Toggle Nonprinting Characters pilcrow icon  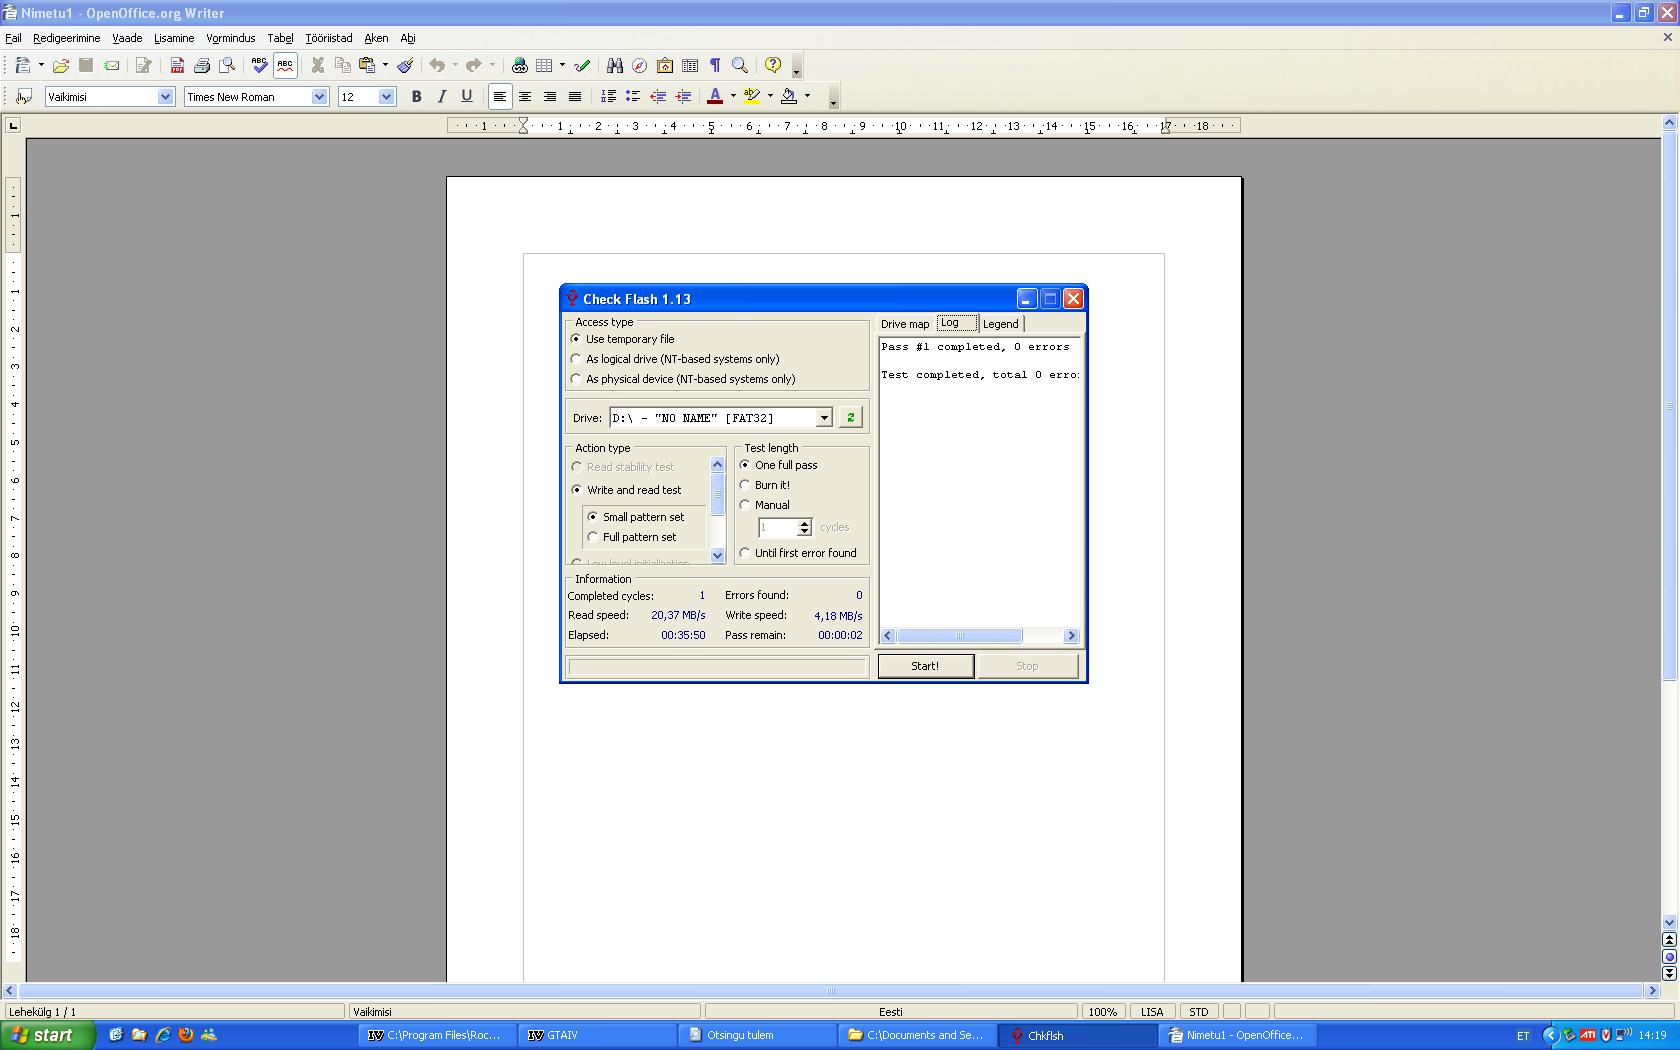tap(715, 66)
